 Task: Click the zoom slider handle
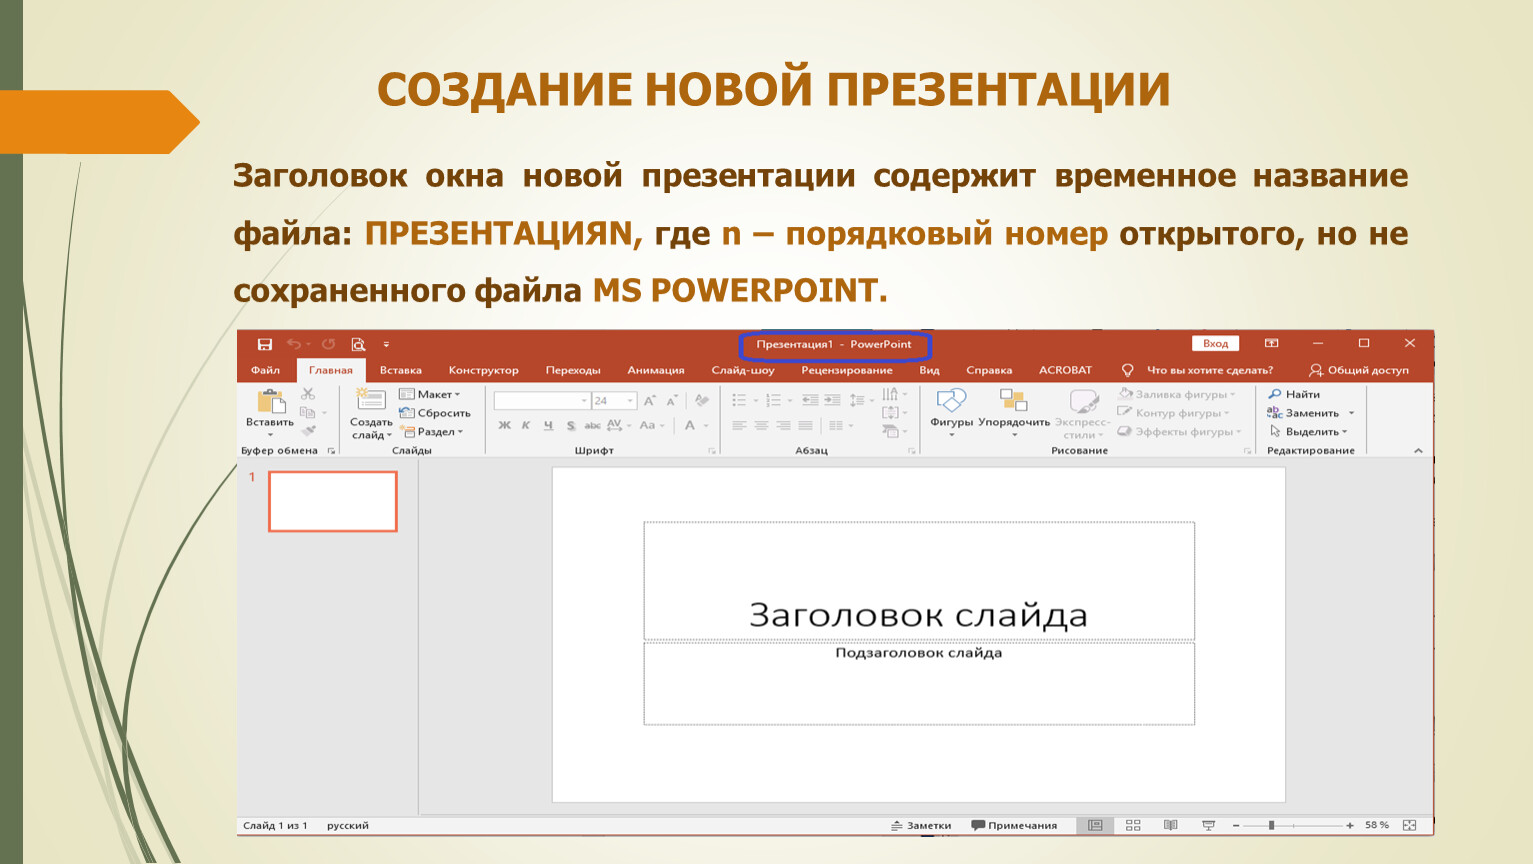click(1271, 825)
